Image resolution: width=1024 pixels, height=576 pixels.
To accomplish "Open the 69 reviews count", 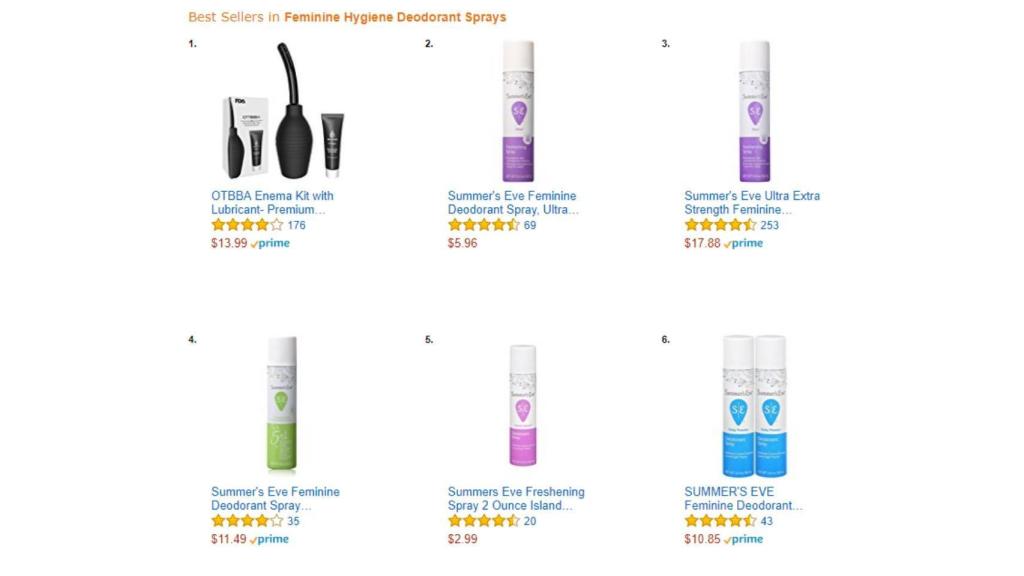I will point(530,225).
